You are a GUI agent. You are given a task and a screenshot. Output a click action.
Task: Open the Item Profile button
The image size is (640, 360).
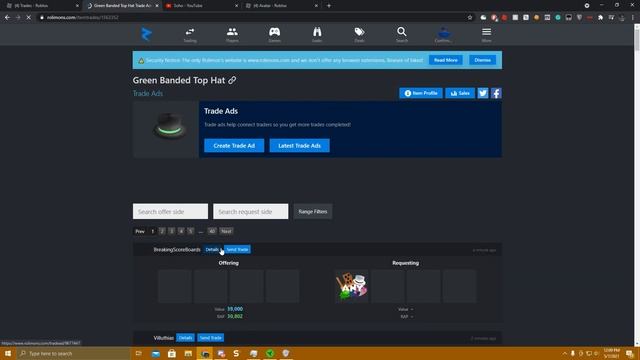[421, 93]
